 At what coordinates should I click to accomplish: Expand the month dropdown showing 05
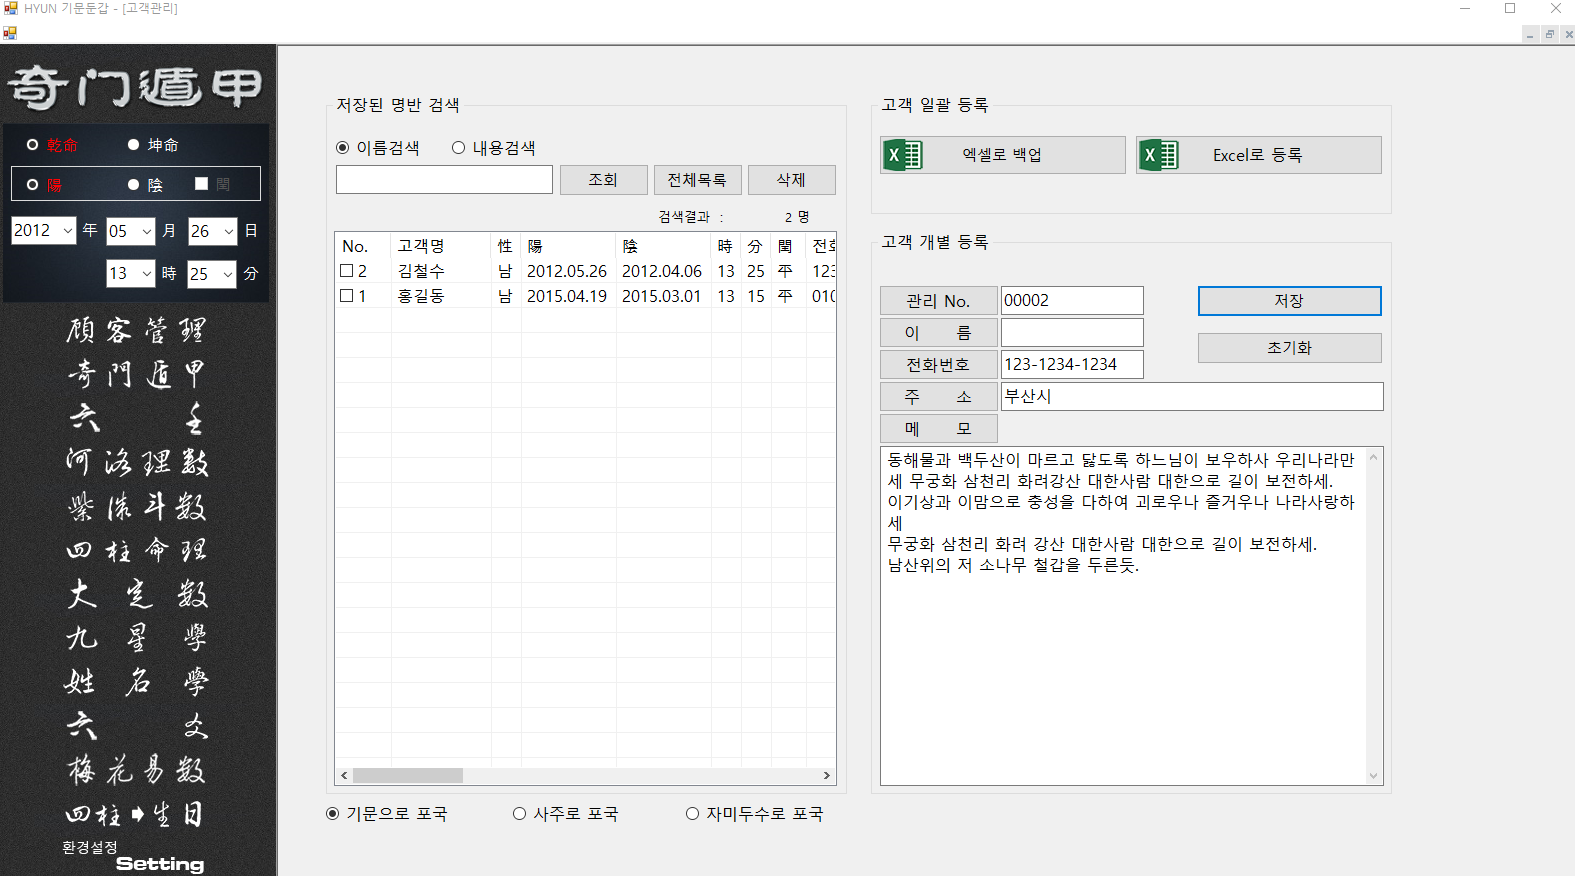(x=147, y=231)
